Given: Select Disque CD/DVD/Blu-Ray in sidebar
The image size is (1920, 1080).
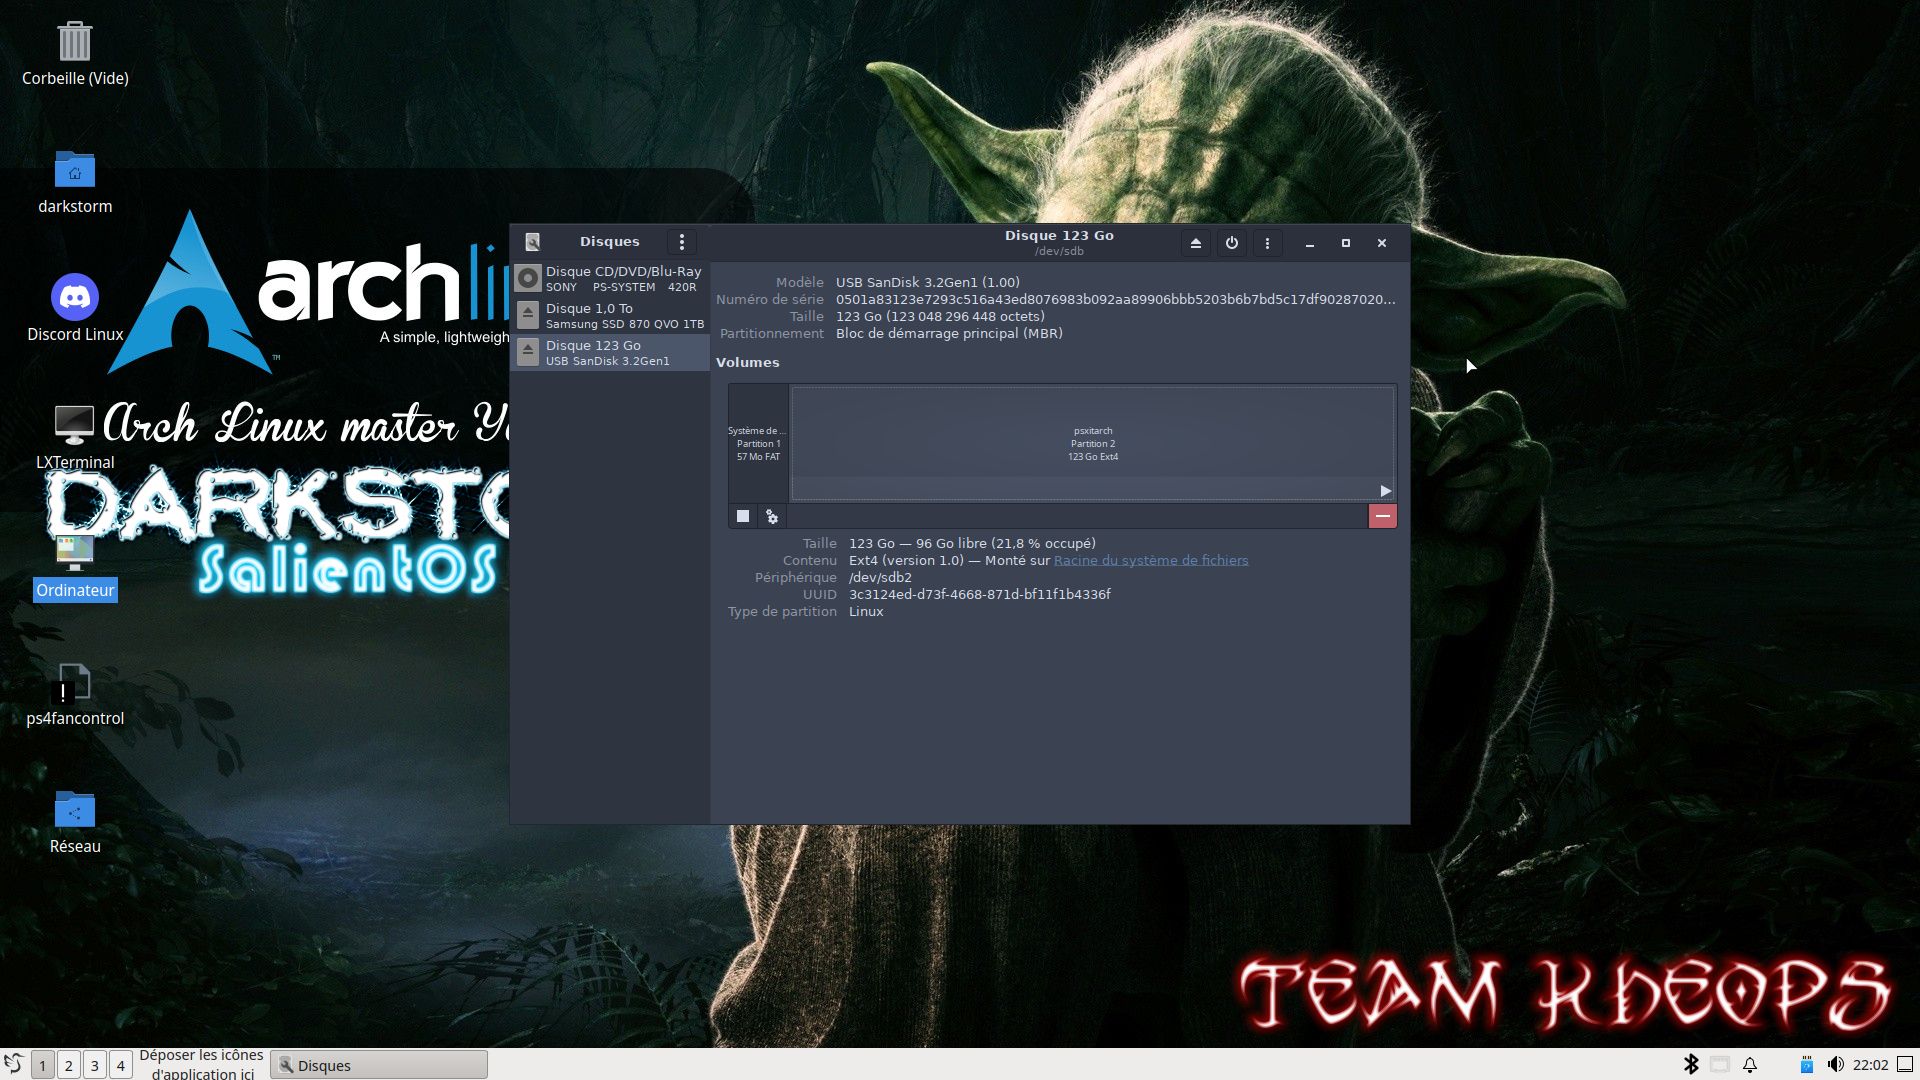Looking at the screenshot, I should [610, 278].
